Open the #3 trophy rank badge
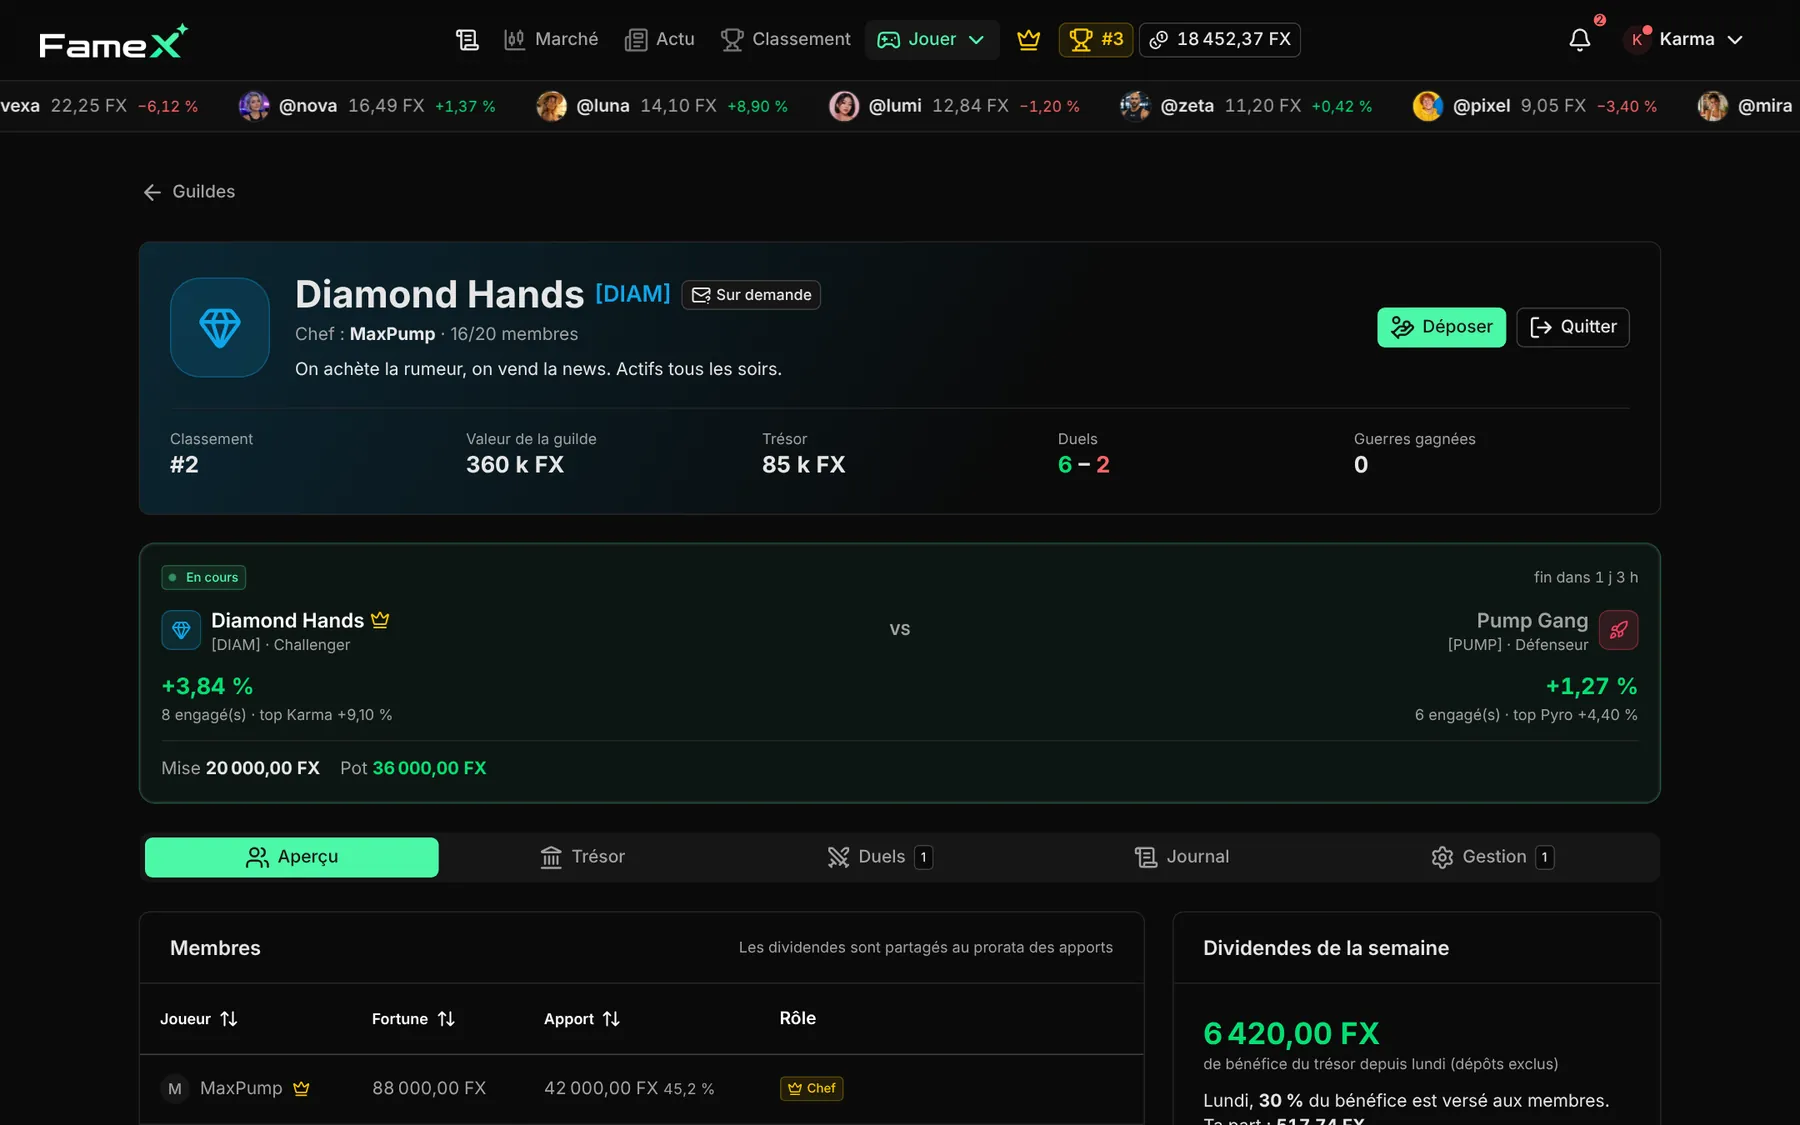Image resolution: width=1800 pixels, height=1125 pixels. click(x=1096, y=40)
